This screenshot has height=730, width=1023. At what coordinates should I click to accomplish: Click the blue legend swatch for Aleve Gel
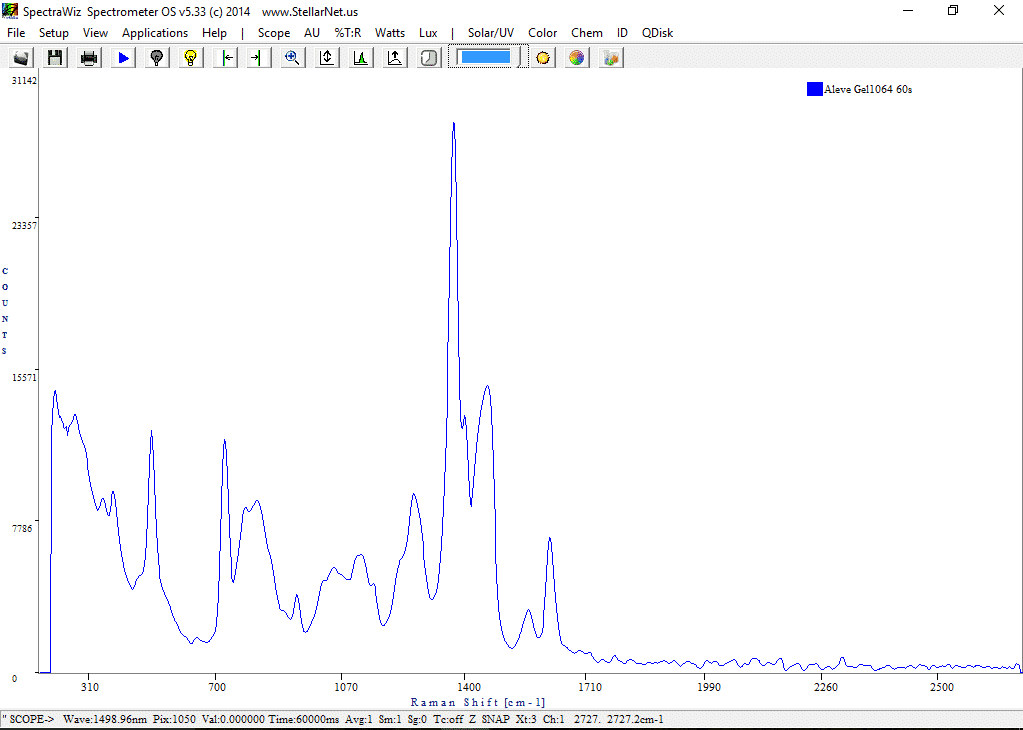[814, 89]
